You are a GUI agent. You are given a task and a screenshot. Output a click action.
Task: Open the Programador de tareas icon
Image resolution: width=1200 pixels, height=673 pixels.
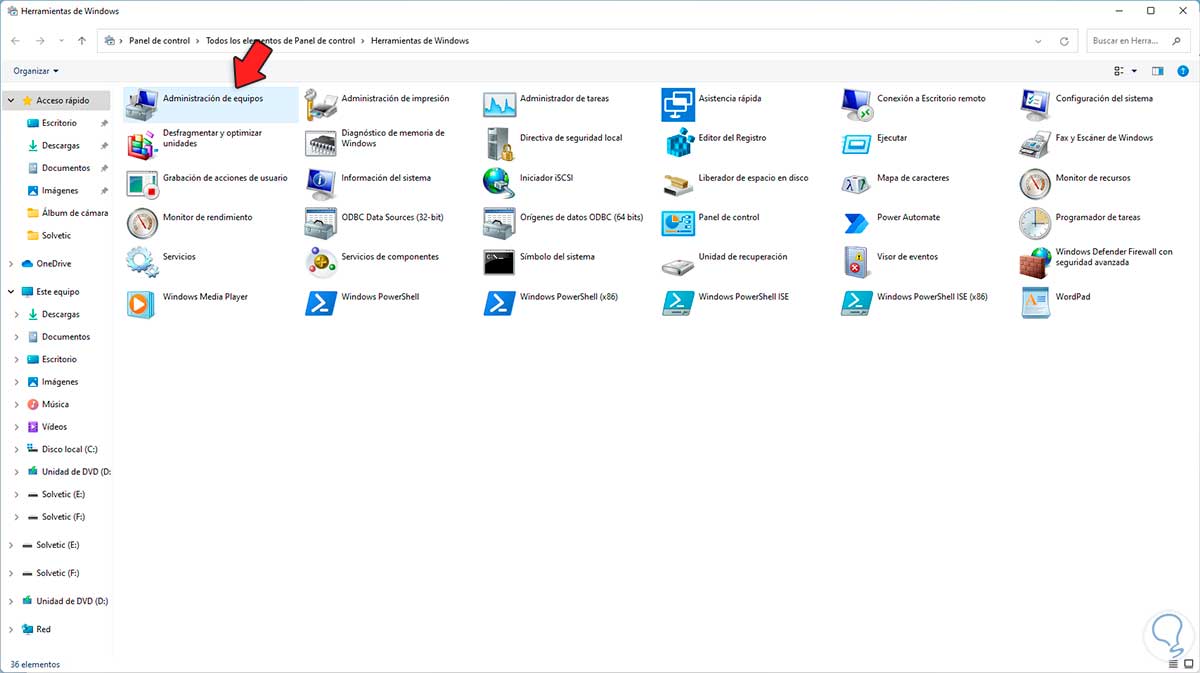coord(1035,222)
